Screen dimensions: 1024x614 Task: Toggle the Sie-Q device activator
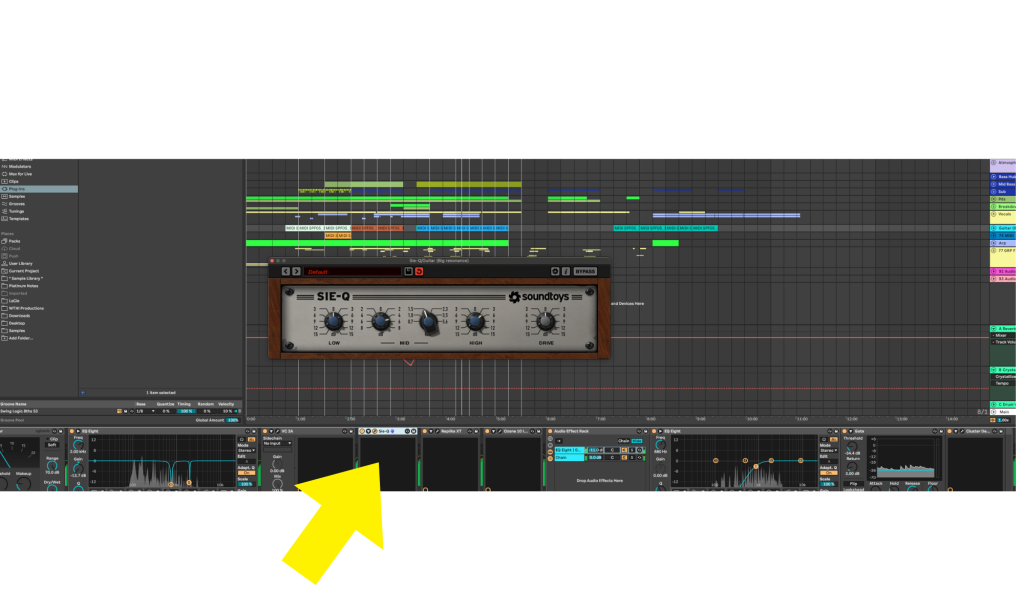[362, 431]
